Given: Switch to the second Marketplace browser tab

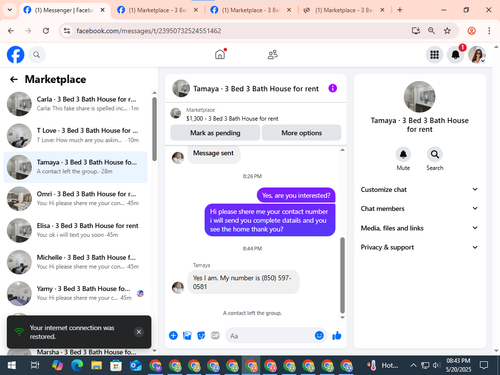Looking at the screenshot, I should [x=157, y=10].
